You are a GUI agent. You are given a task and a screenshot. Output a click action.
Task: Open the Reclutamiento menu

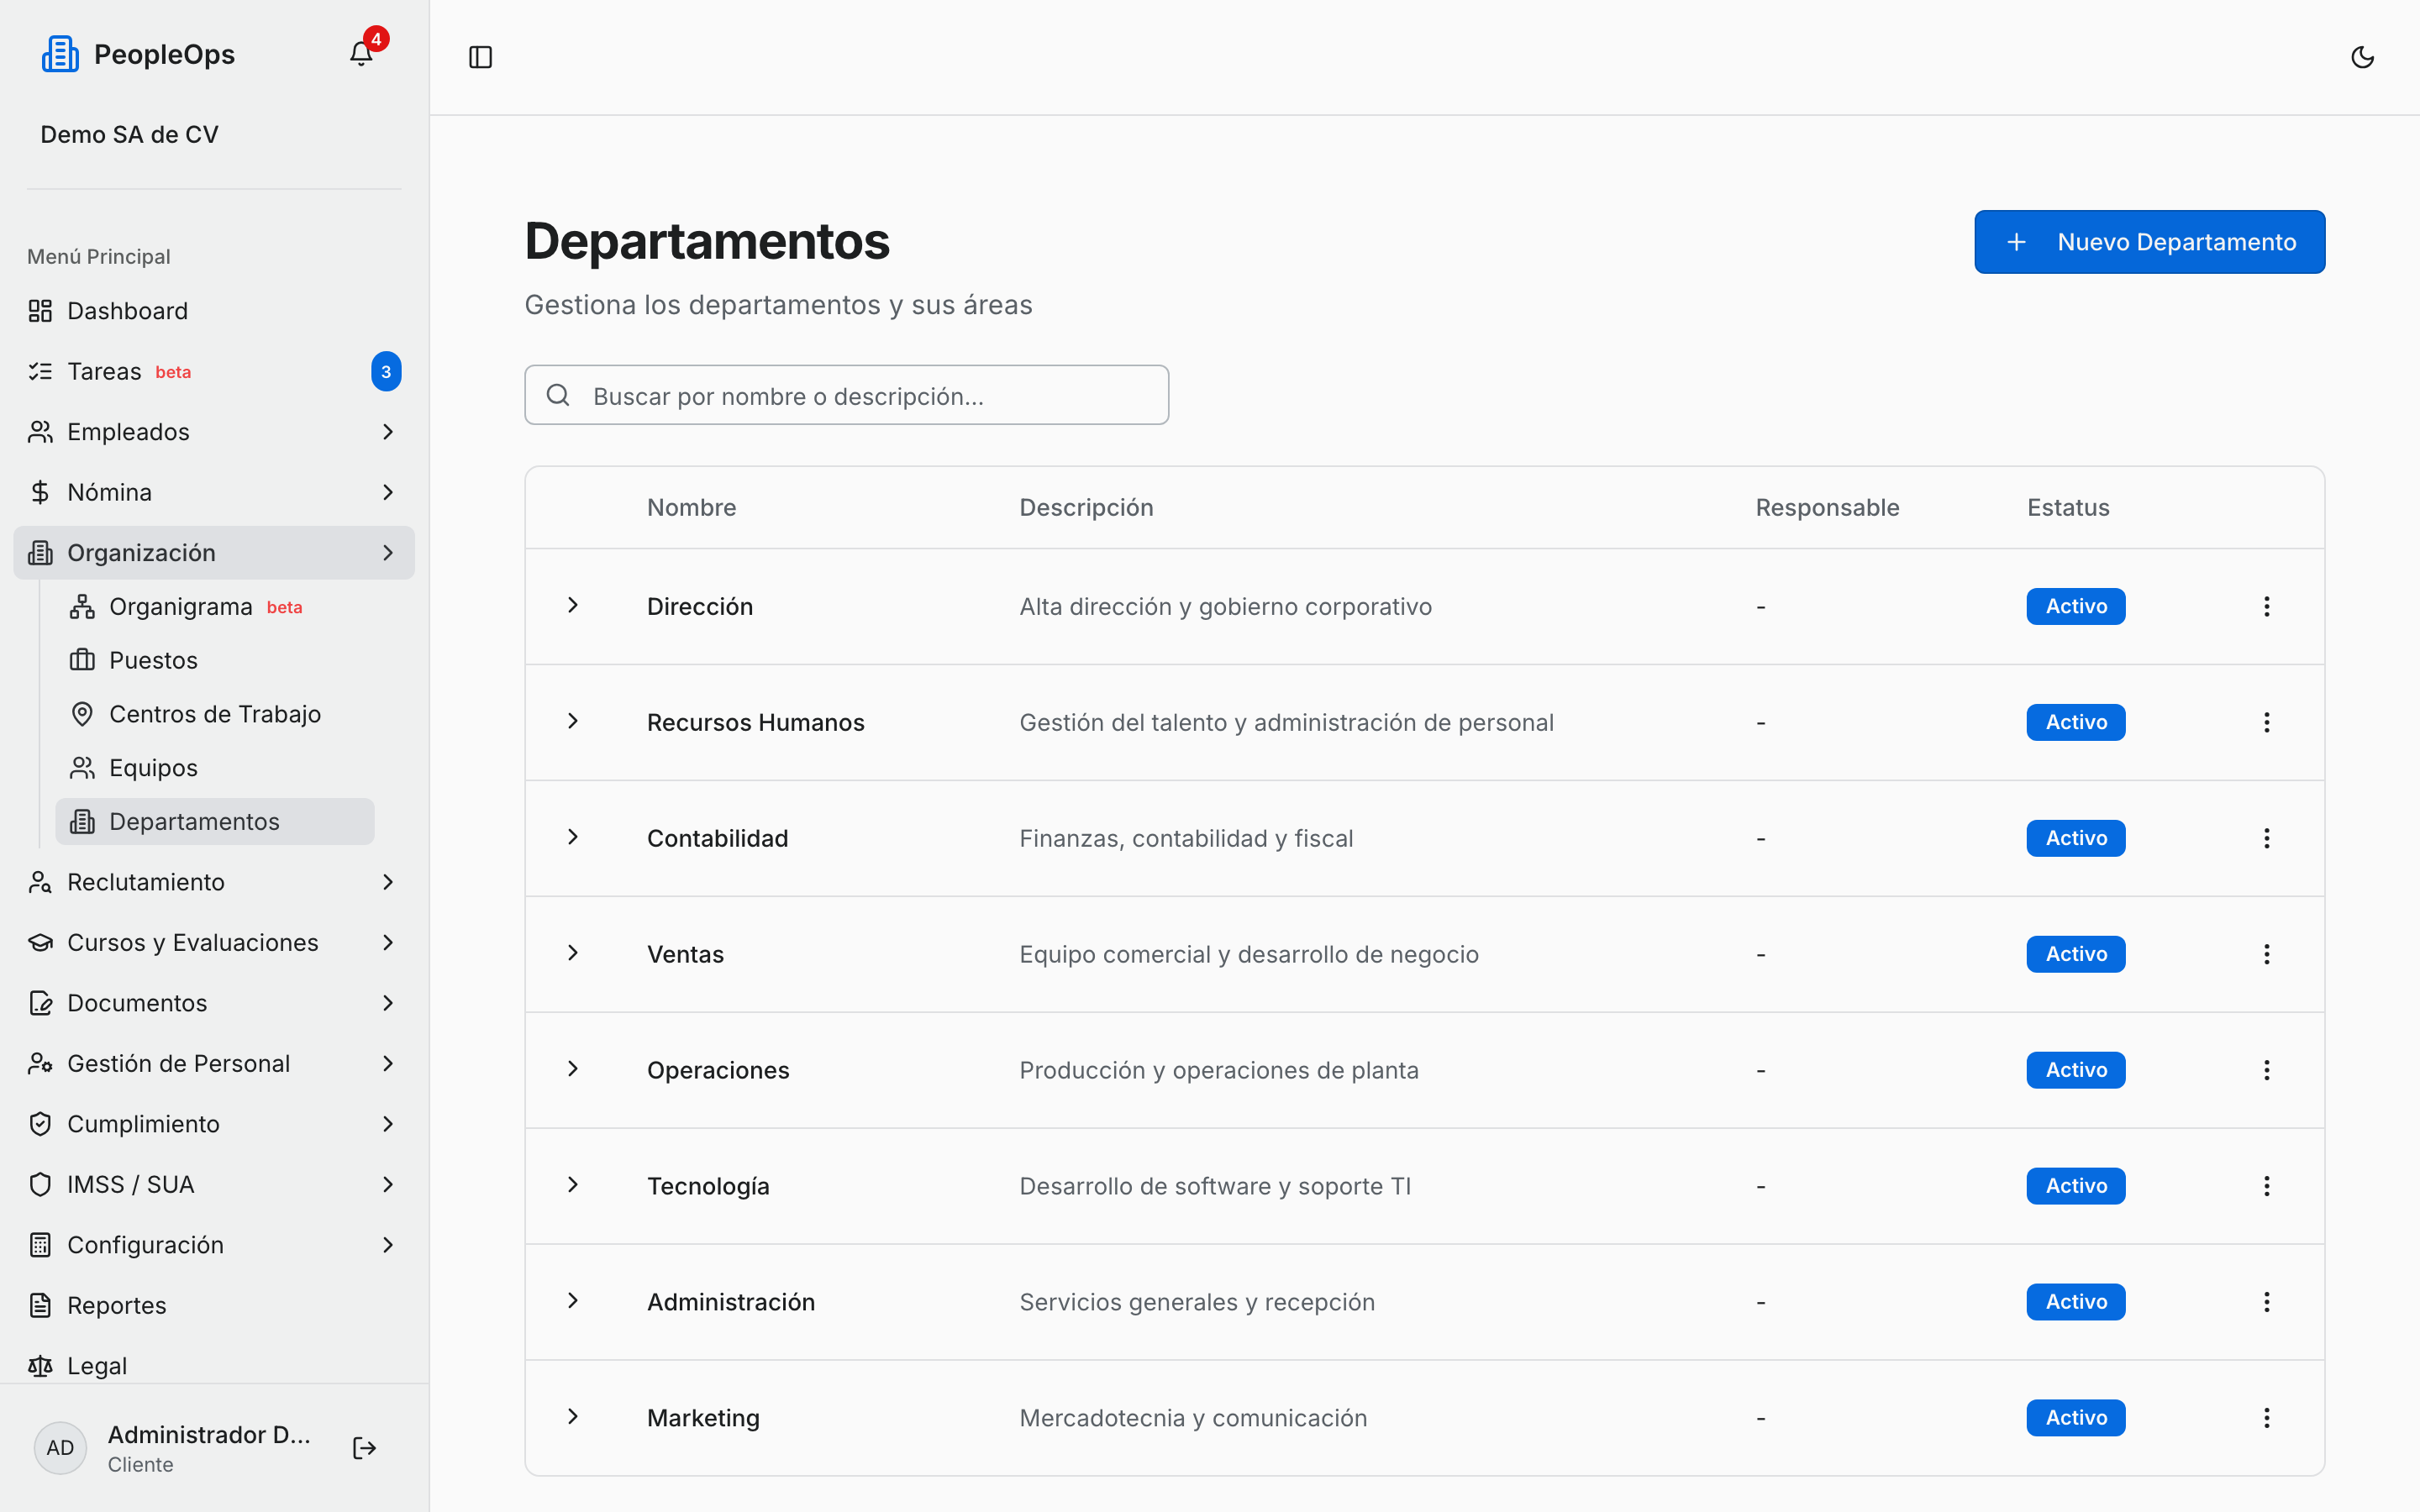pos(214,882)
